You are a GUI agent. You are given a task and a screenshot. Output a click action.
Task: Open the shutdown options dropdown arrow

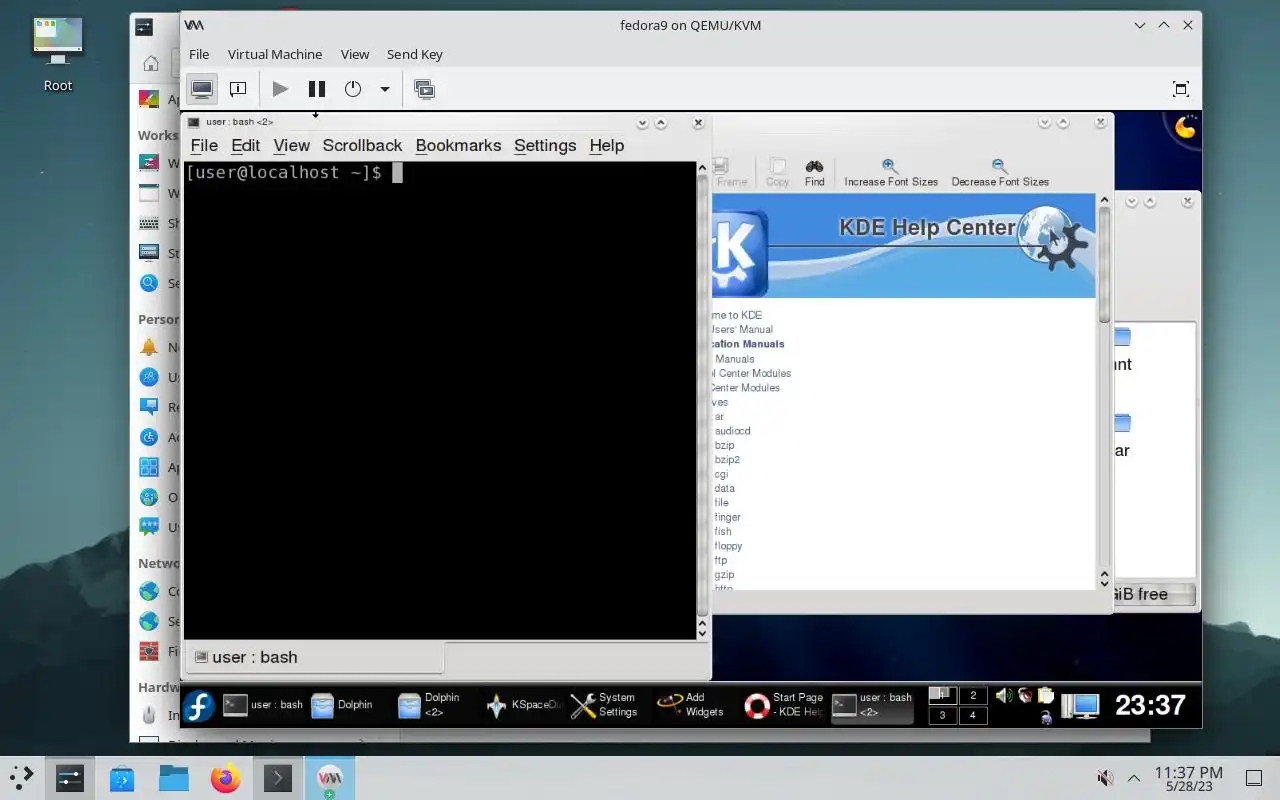[x=384, y=89]
